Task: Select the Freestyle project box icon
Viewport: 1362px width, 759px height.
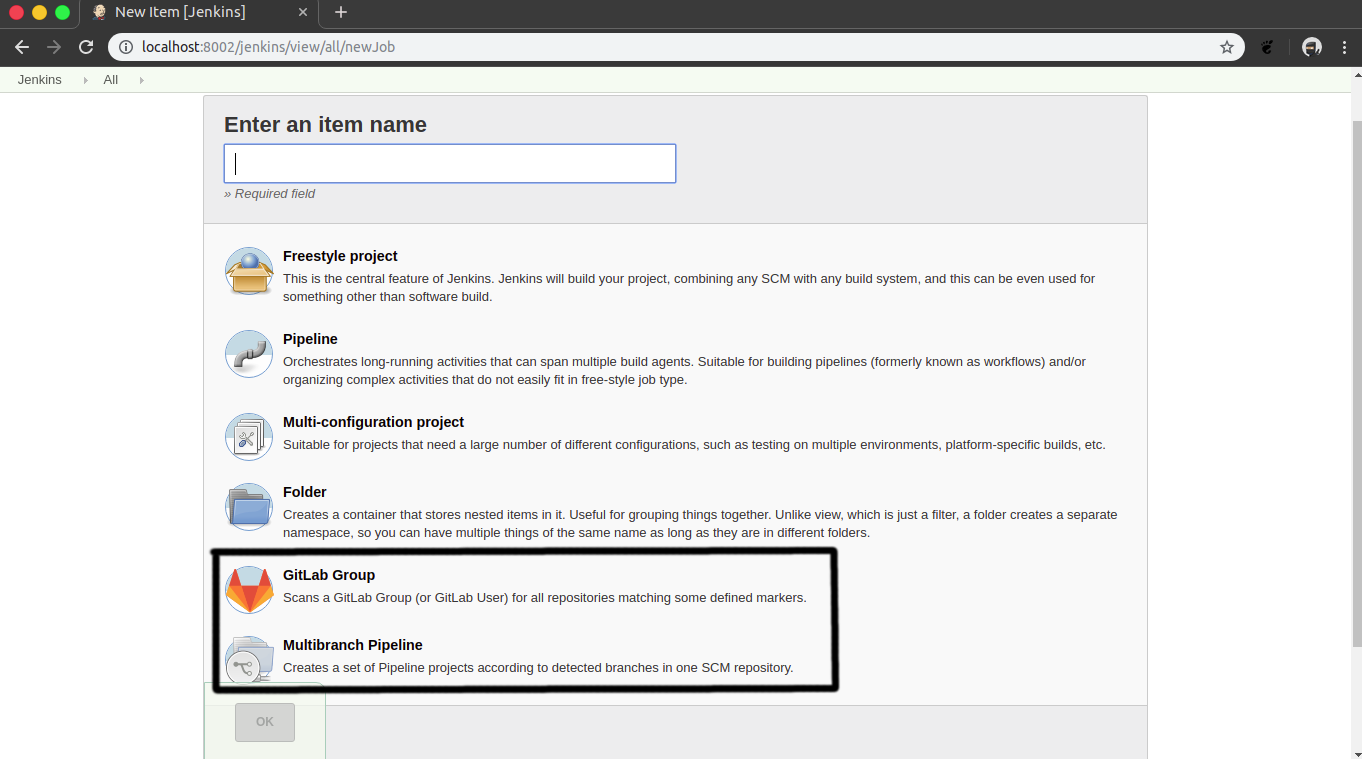Action: [249, 271]
